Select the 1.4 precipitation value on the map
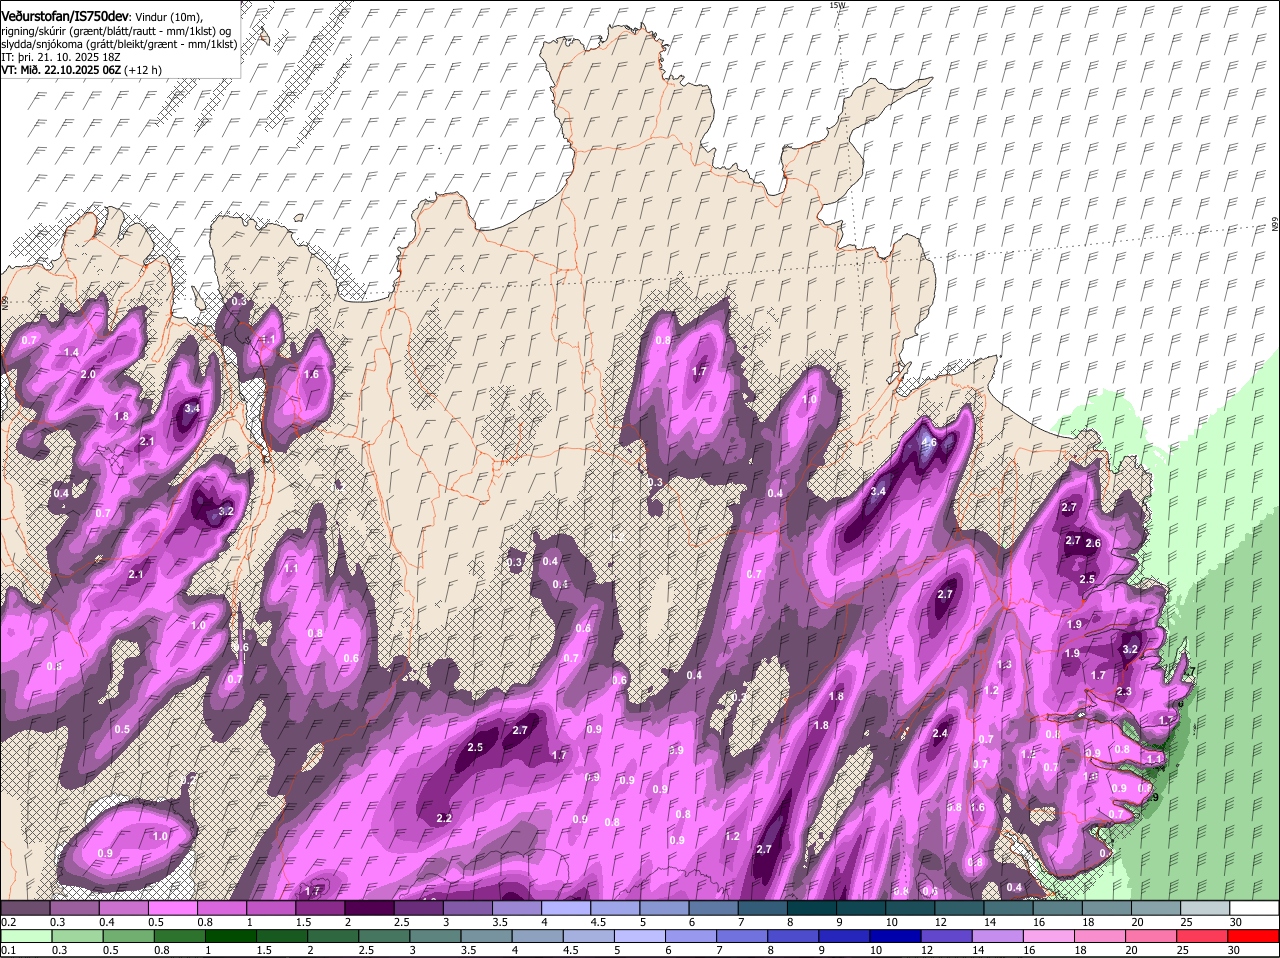 (71, 353)
